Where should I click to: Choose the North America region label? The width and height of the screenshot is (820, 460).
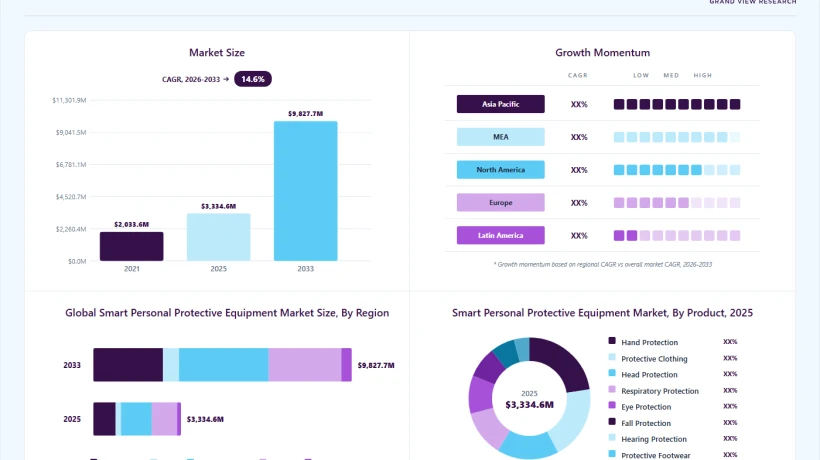[x=500, y=170]
